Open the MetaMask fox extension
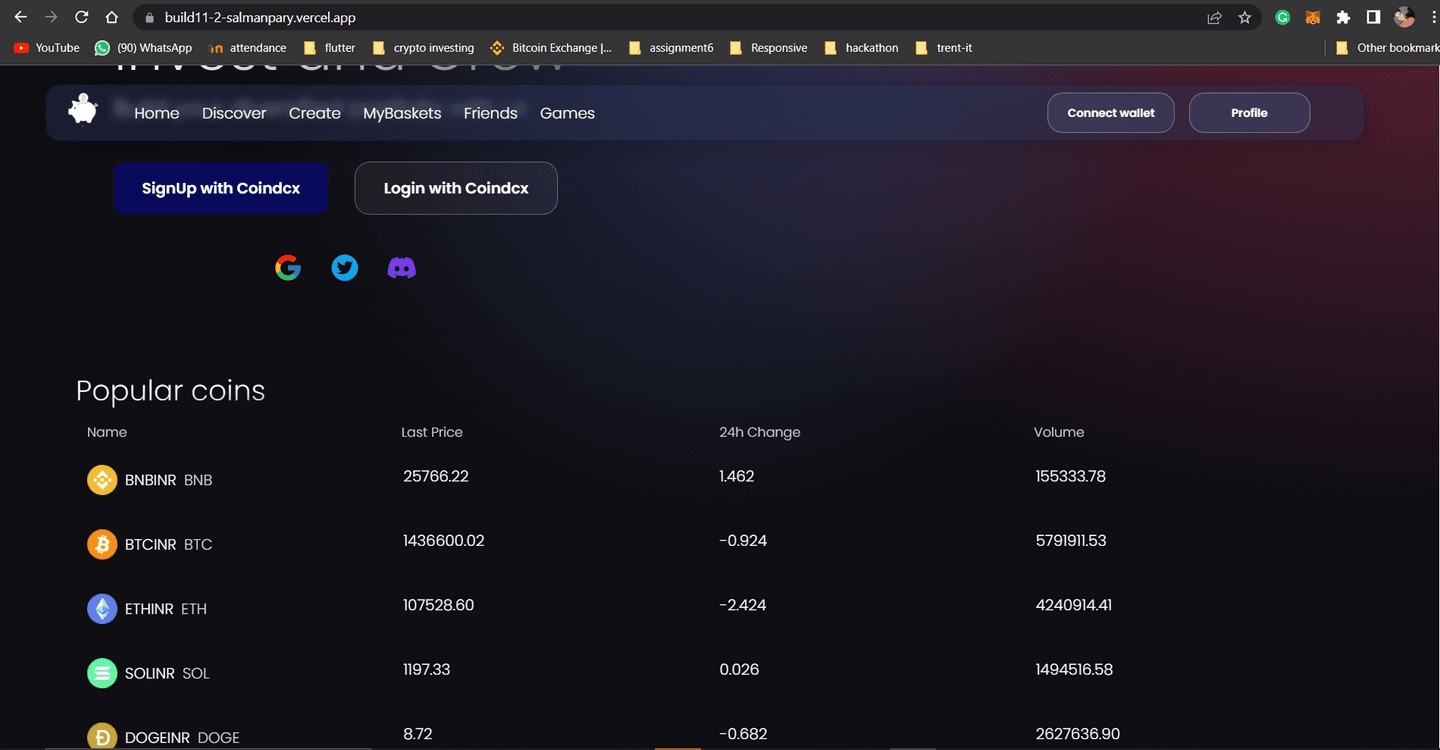1440x750 pixels. [1313, 17]
